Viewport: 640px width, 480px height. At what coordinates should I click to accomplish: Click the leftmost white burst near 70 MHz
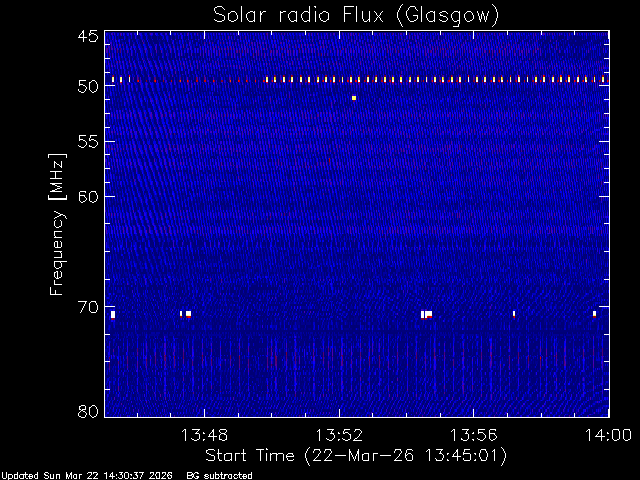click(113, 315)
